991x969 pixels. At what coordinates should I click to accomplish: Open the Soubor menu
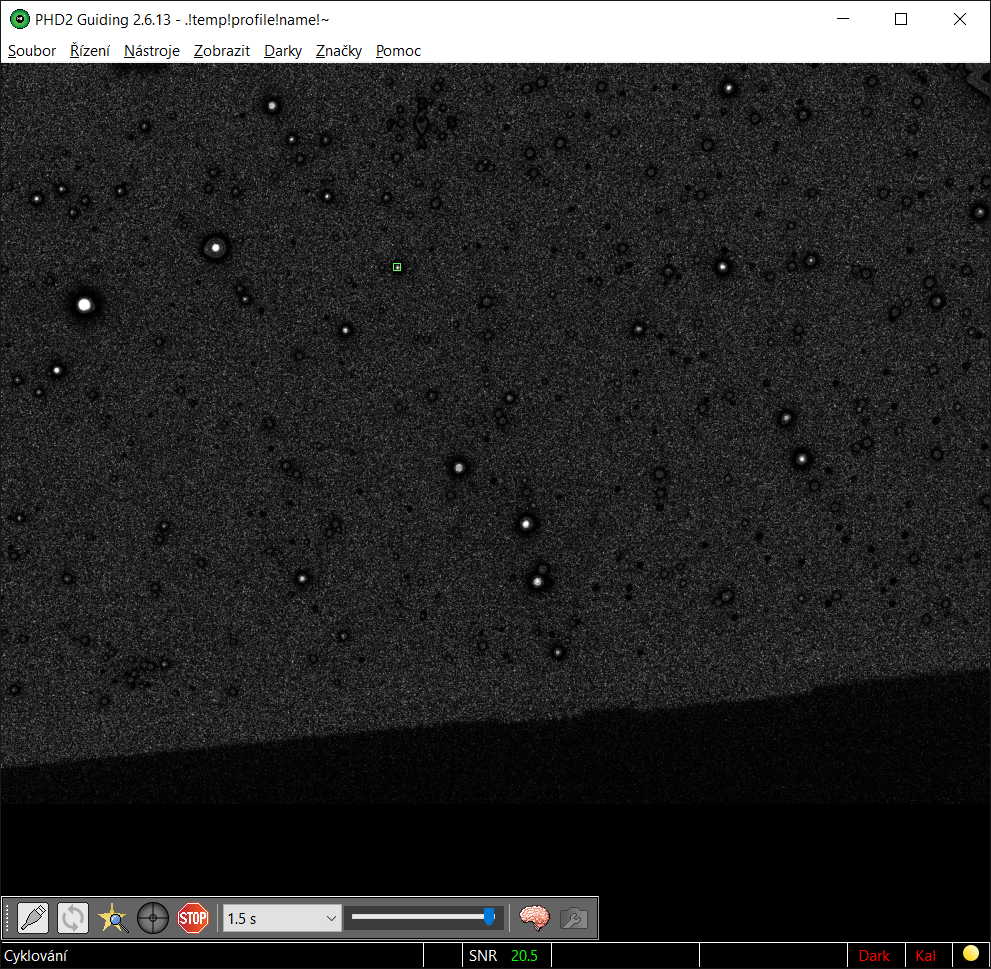[x=32, y=51]
